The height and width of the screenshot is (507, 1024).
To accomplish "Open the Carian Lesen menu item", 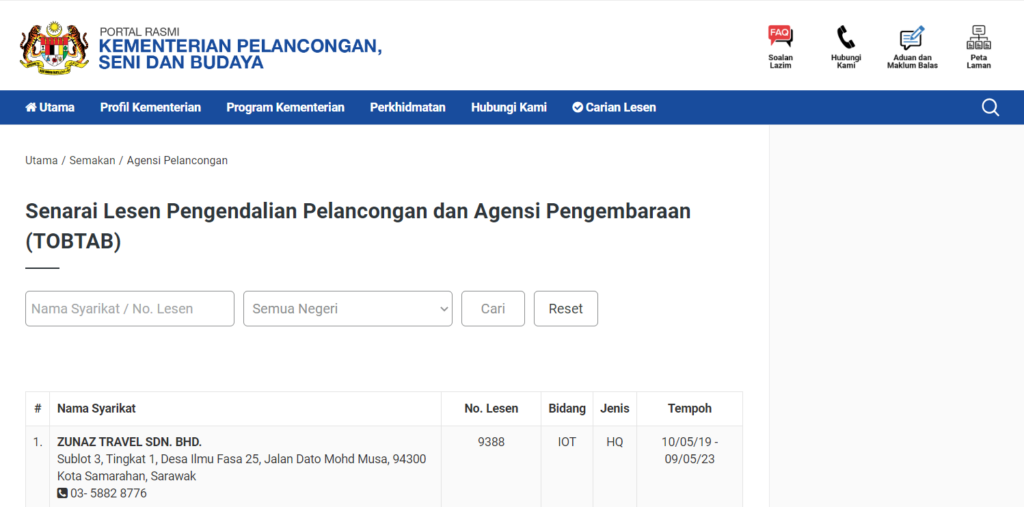I will pos(614,107).
